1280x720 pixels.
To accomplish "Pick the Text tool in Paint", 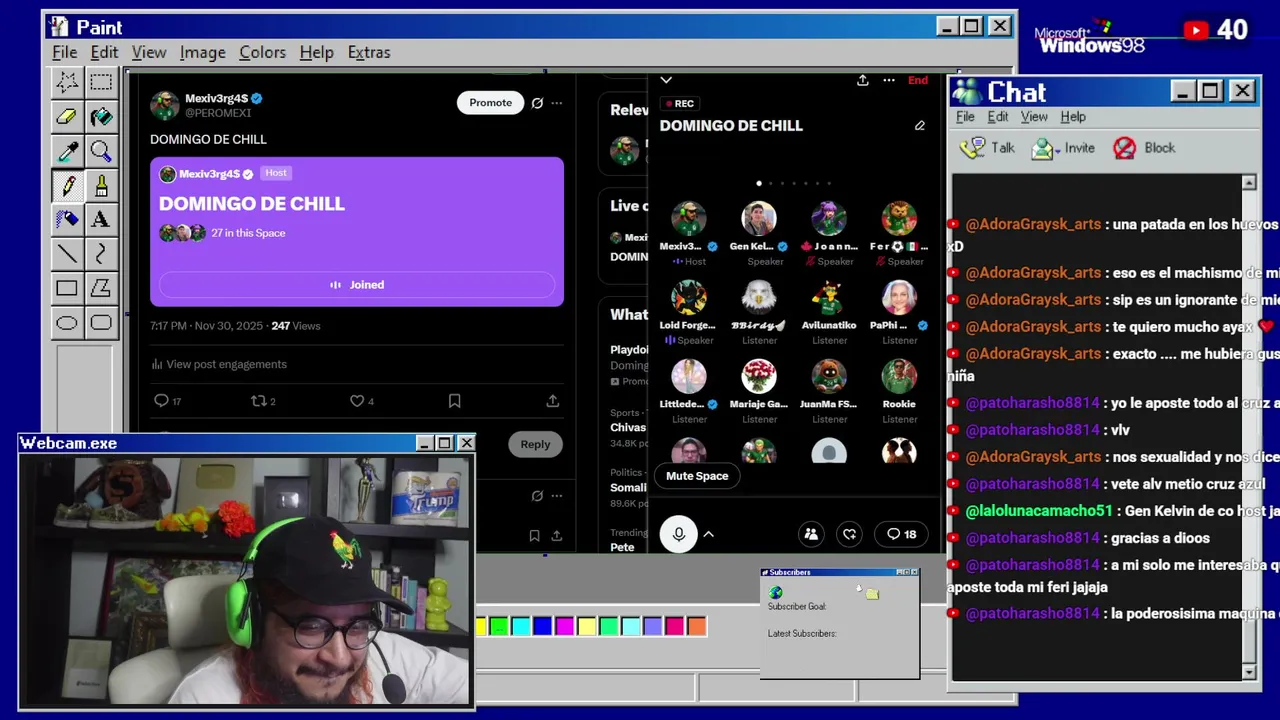I will (x=101, y=220).
